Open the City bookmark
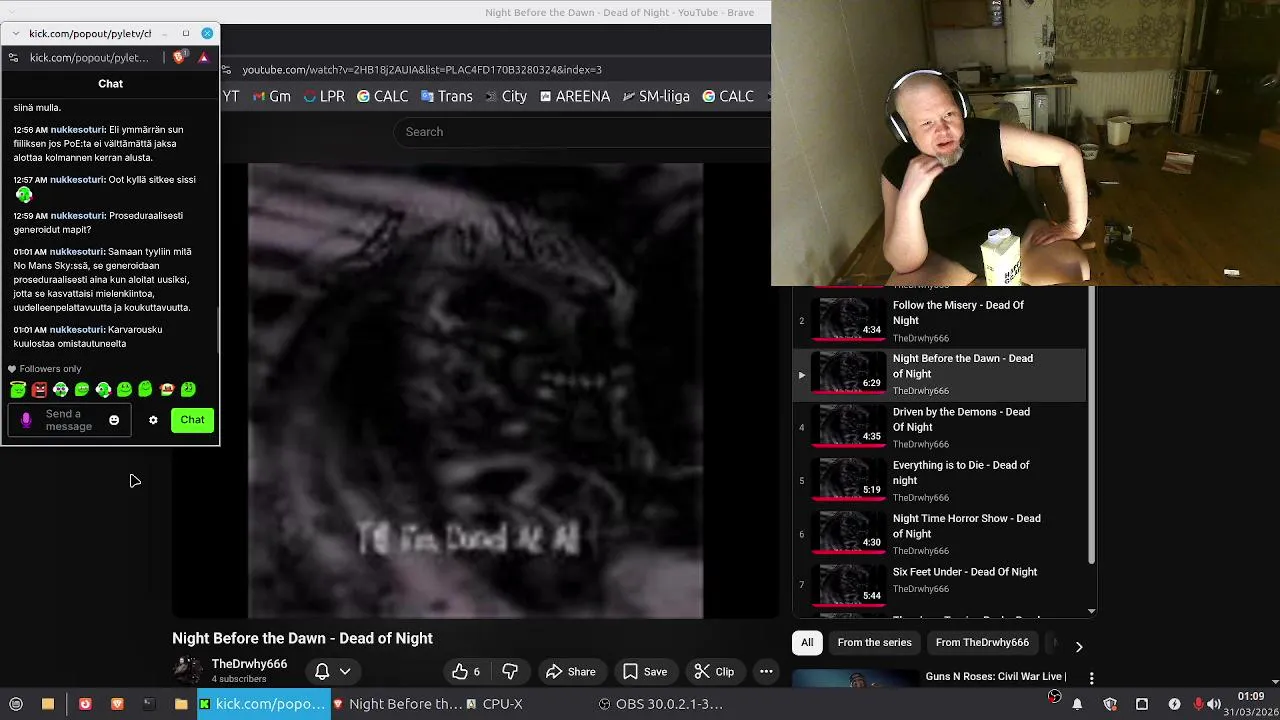 tap(506, 96)
